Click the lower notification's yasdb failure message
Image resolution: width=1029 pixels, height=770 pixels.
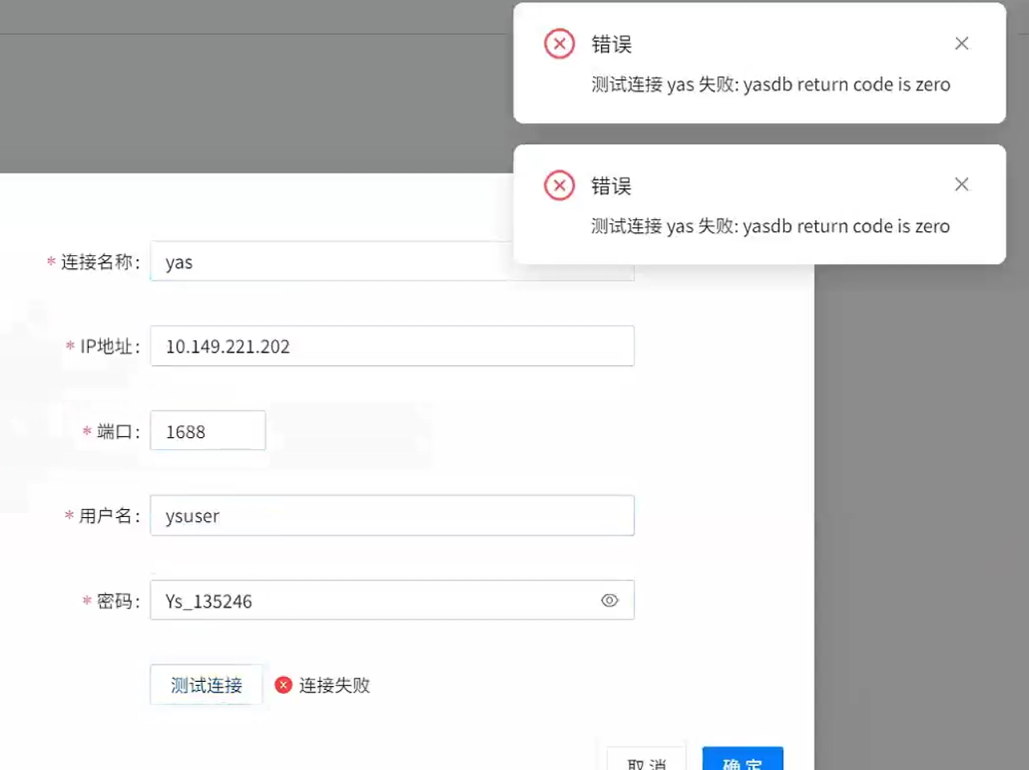(770, 226)
